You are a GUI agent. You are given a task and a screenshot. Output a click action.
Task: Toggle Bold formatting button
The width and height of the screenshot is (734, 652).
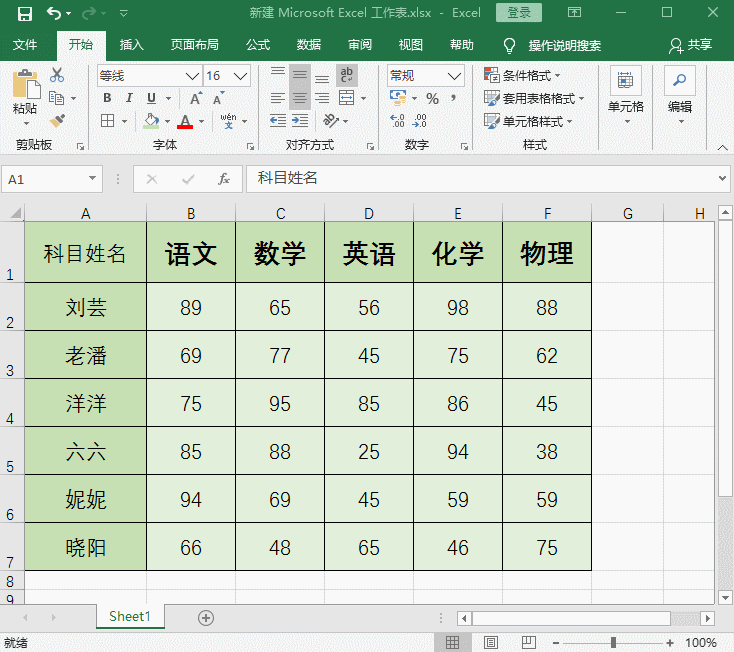107,98
